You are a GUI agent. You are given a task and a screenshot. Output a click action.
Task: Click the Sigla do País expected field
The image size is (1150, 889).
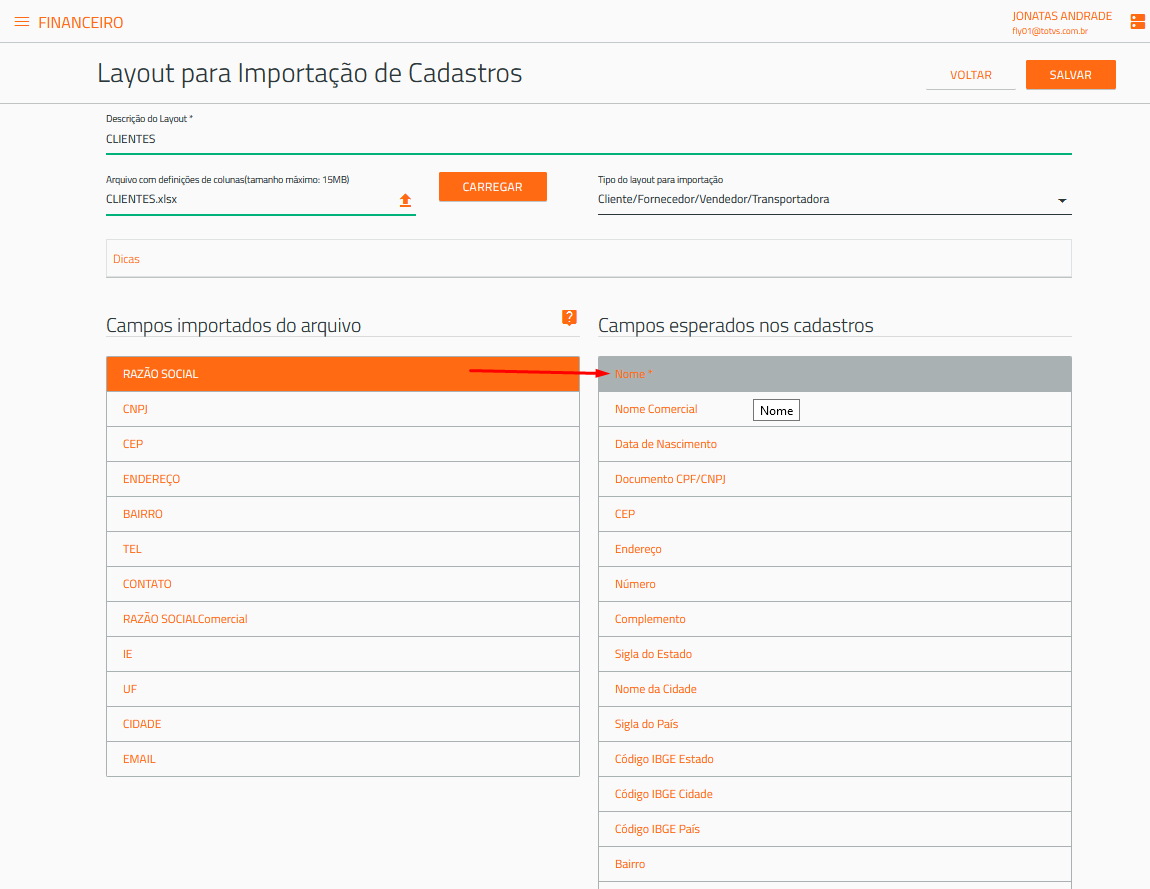click(x=835, y=724)
